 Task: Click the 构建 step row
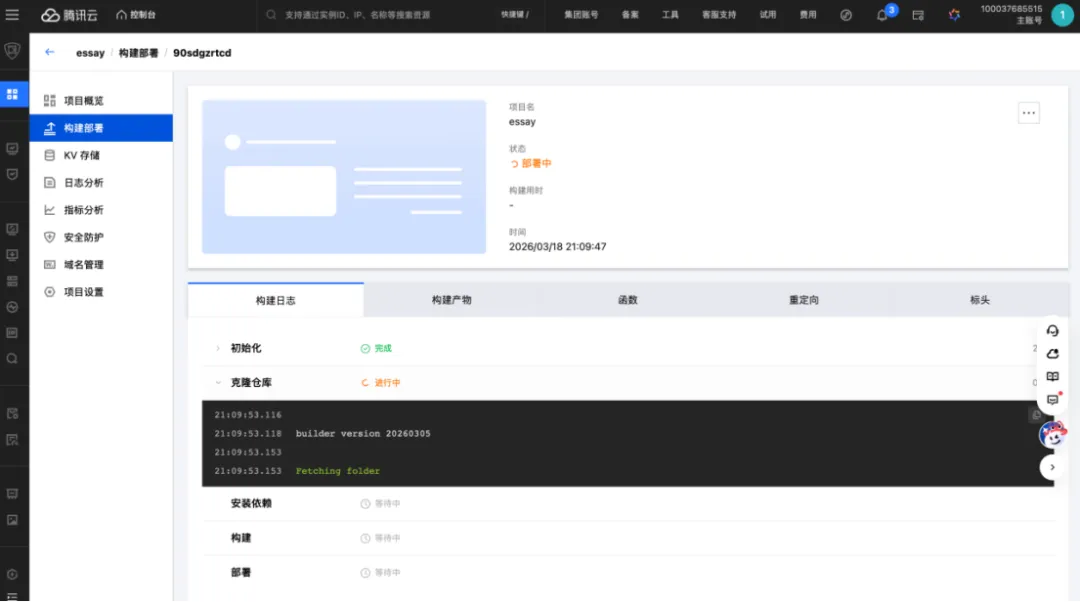point(628,538)
